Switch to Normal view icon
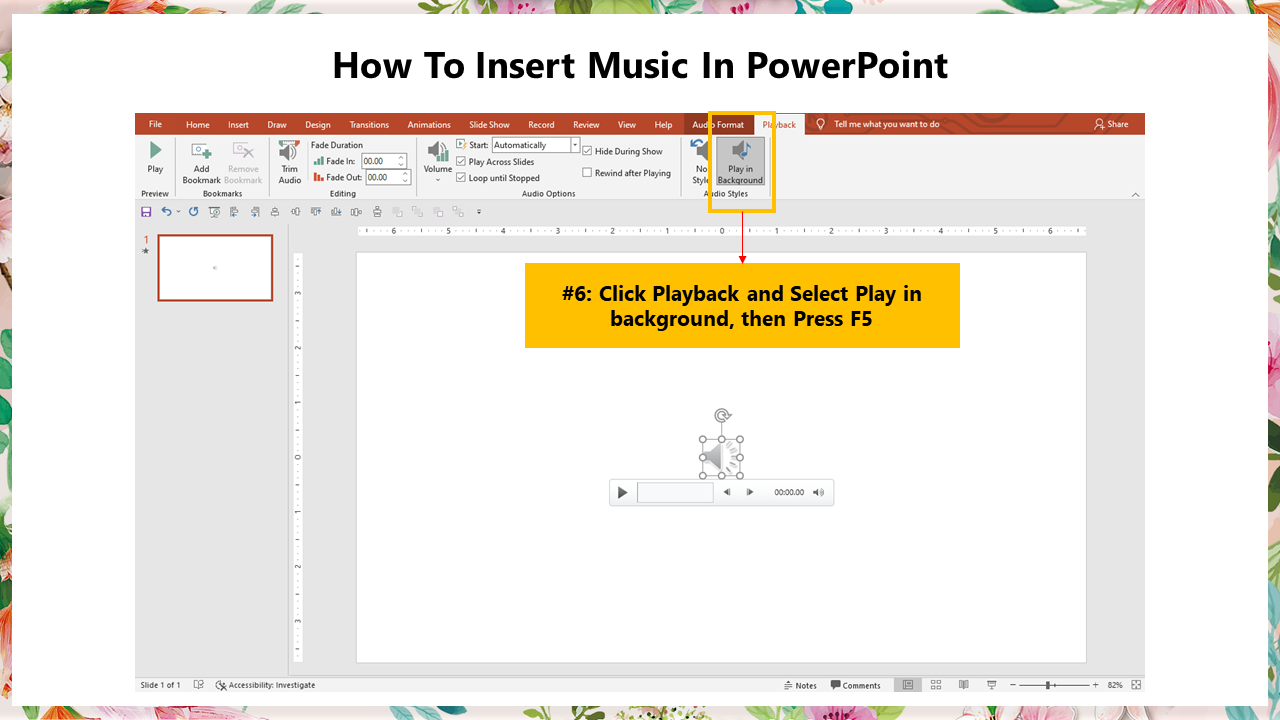The image size is (1280, 720). click(x=908, y=685)
